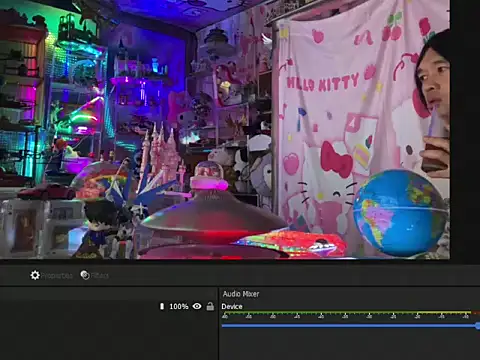Screen dimensions: 480x360
Task: Toggle the source lock padlock
Action: [x=210, y=306]
